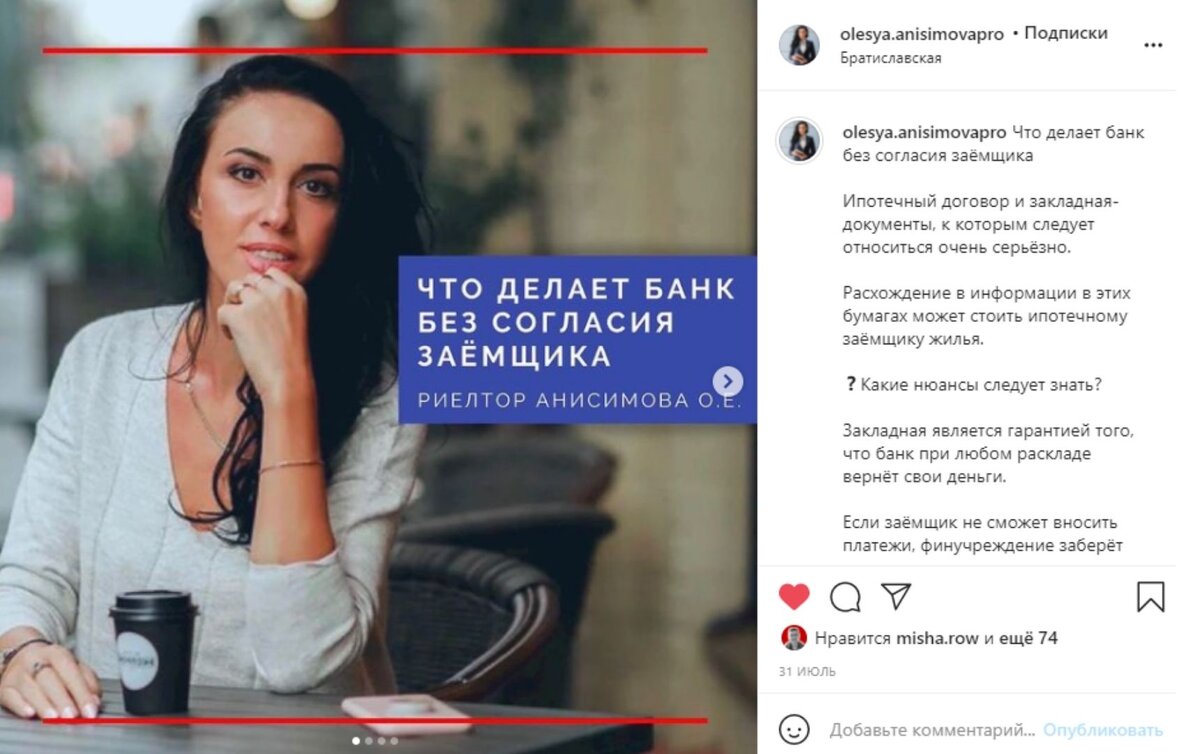The height and width of the screenshot is (754, 1200).
Task: Click the caption username olesya.anisimovapro
Action: click(x=924, y=132)
